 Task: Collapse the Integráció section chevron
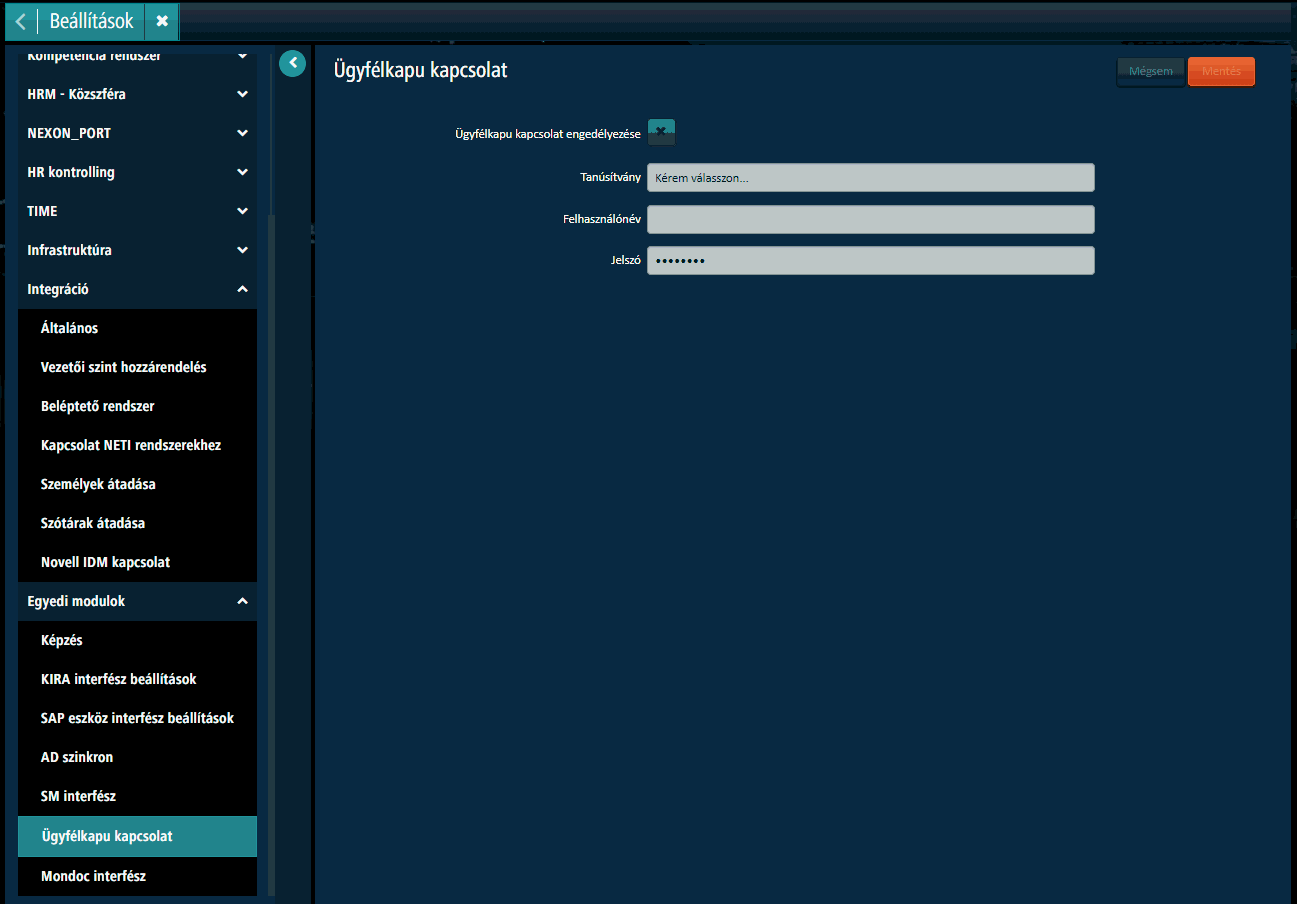[242, 289]
